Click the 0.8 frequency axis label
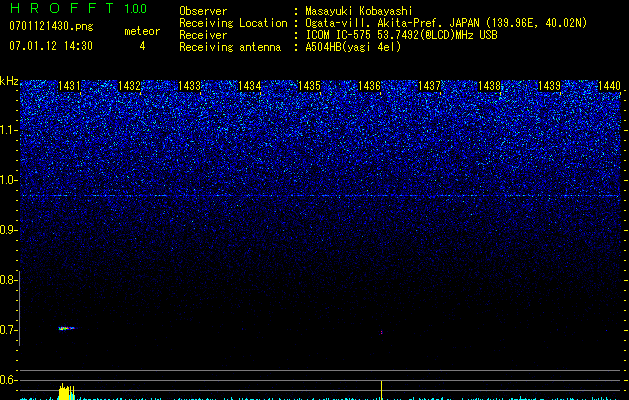The width and height of the screenshot is (629, 400). tap(8, 280)
